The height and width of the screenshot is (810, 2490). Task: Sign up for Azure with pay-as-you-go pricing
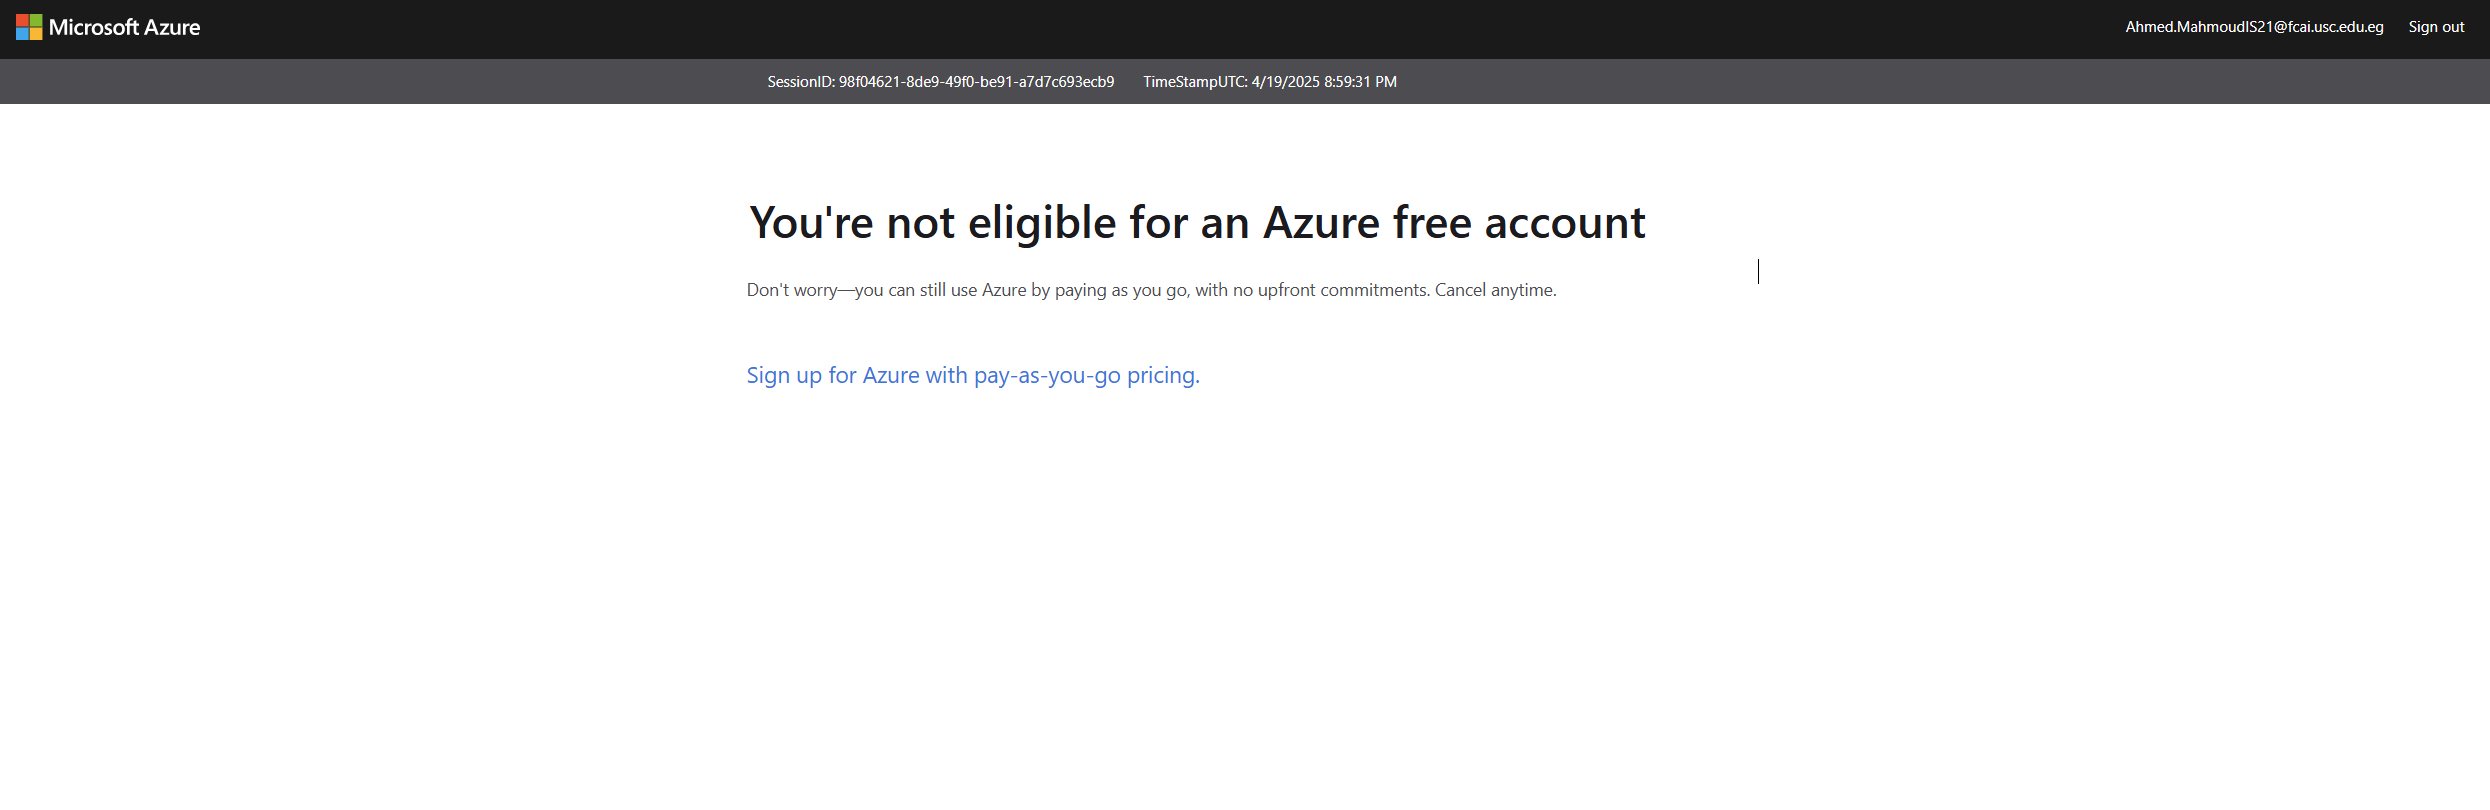(973, 375)
